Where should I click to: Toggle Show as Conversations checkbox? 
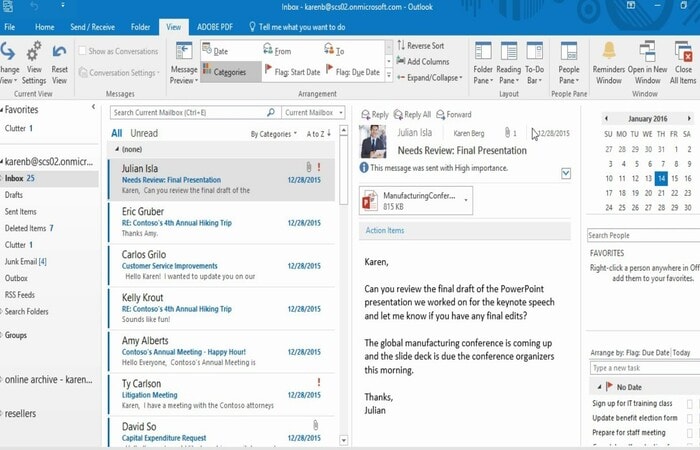pyautogui.click(x=82, y=51)
